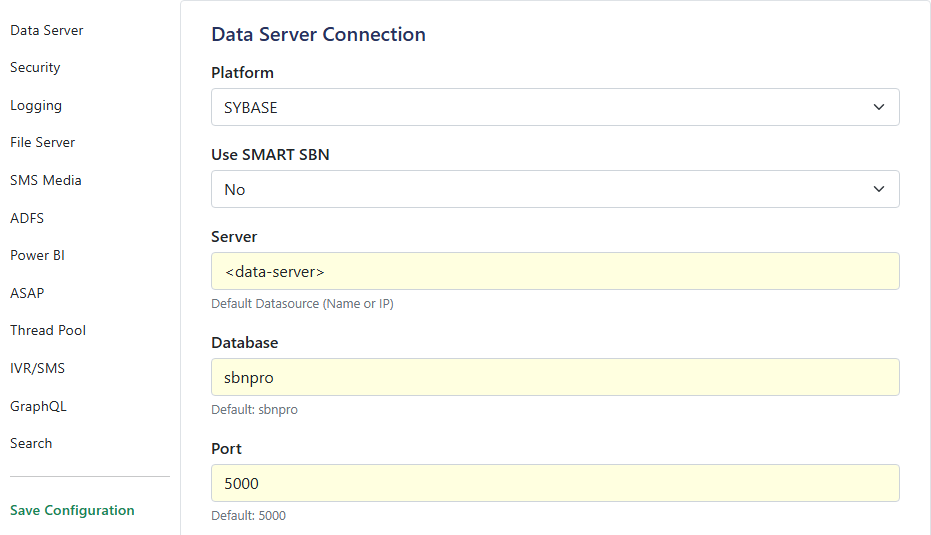Go to IVR/SMS section
The image size is (931, 535).
click(x=37, y=368)
